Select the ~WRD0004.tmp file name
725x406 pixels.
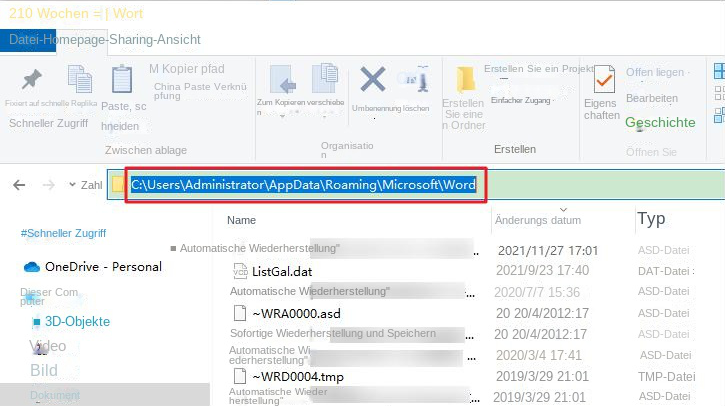pos(298,376)
